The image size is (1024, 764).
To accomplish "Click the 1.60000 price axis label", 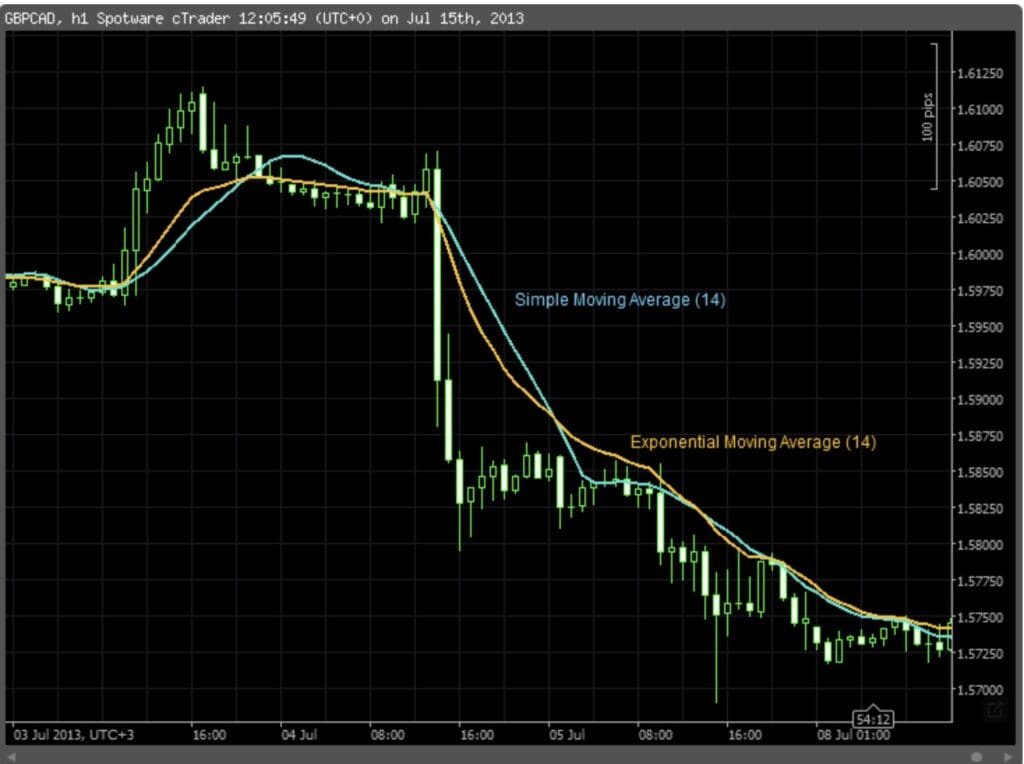I will point(980,255).
